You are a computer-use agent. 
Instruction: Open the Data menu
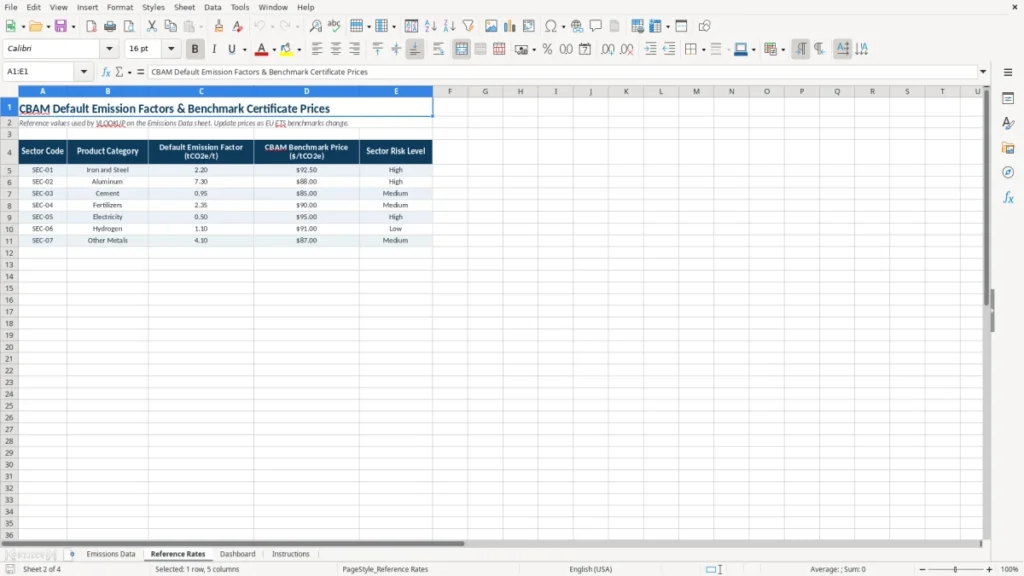click(212, 7)
